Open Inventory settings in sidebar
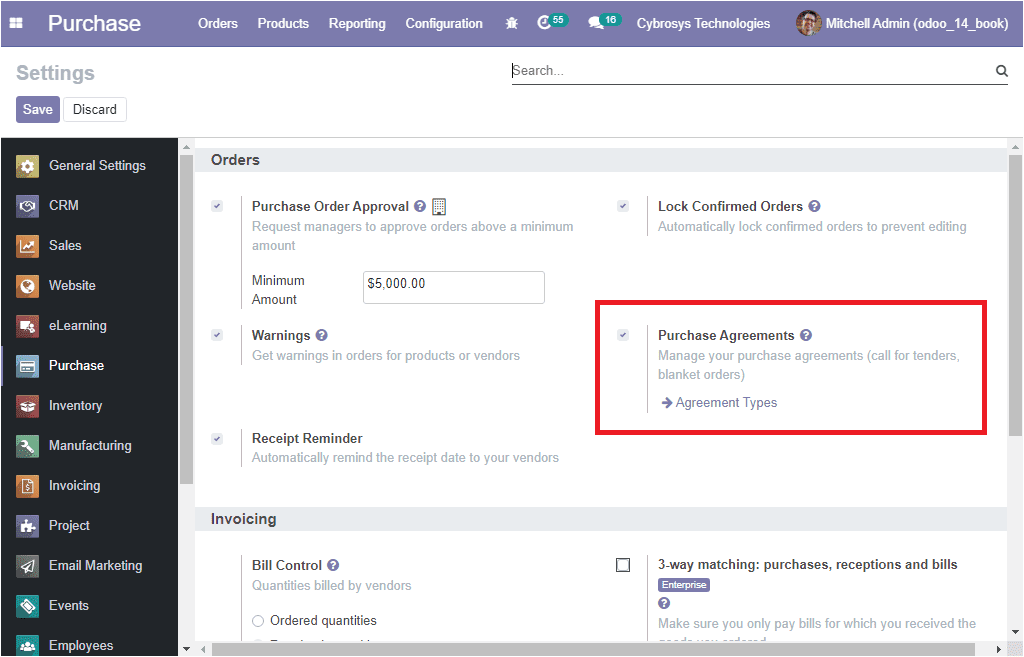Viewport: 1024px width, 657px height. click(x=75, y=406)
